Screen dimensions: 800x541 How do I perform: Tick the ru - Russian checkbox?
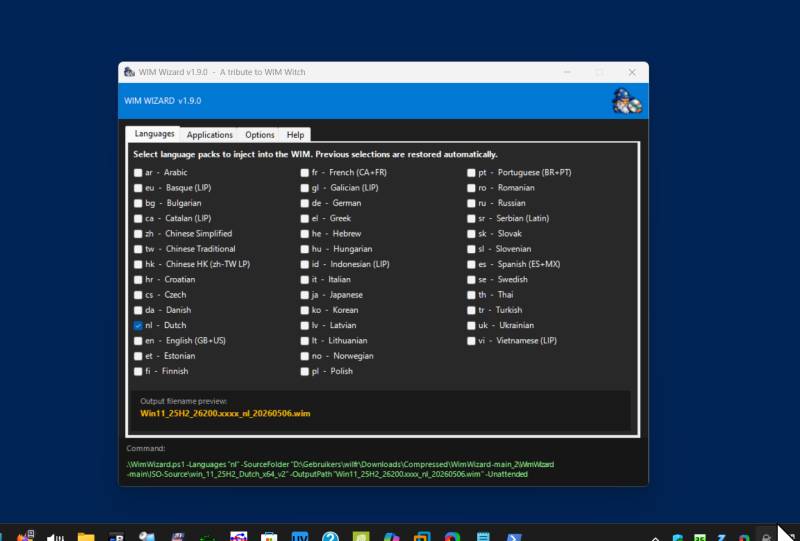pyautogui.click(x=471, y=203)
